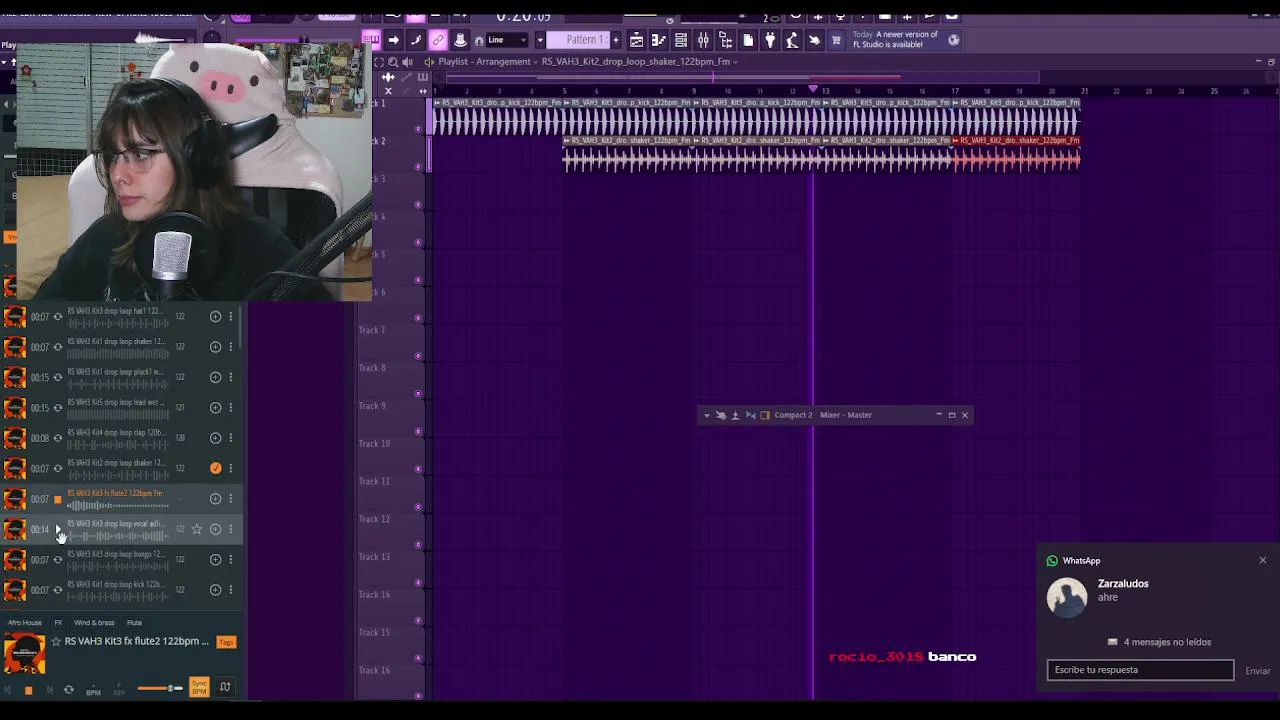Open the plugin picker plug icon

770,40
